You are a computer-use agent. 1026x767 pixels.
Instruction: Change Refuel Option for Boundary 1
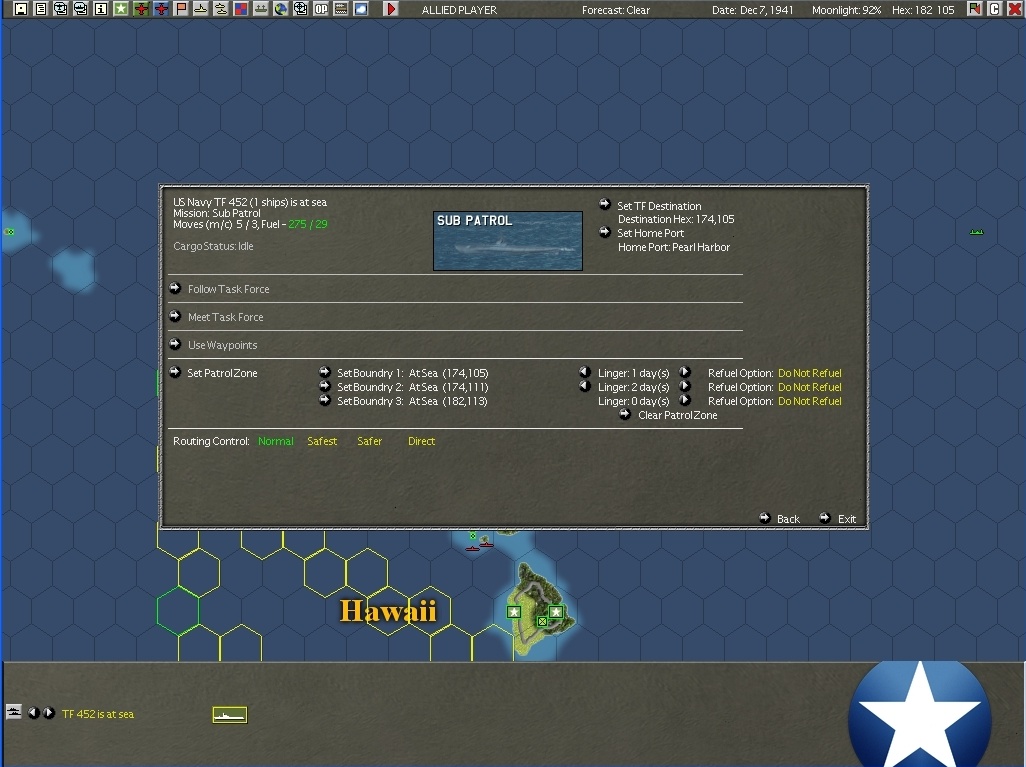809,373
